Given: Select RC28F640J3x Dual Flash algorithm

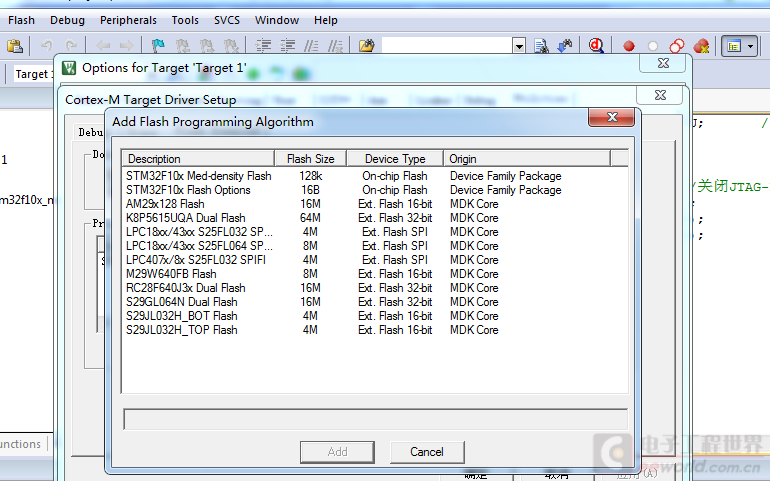Looking at the screenshot, I should click(374, 288).
